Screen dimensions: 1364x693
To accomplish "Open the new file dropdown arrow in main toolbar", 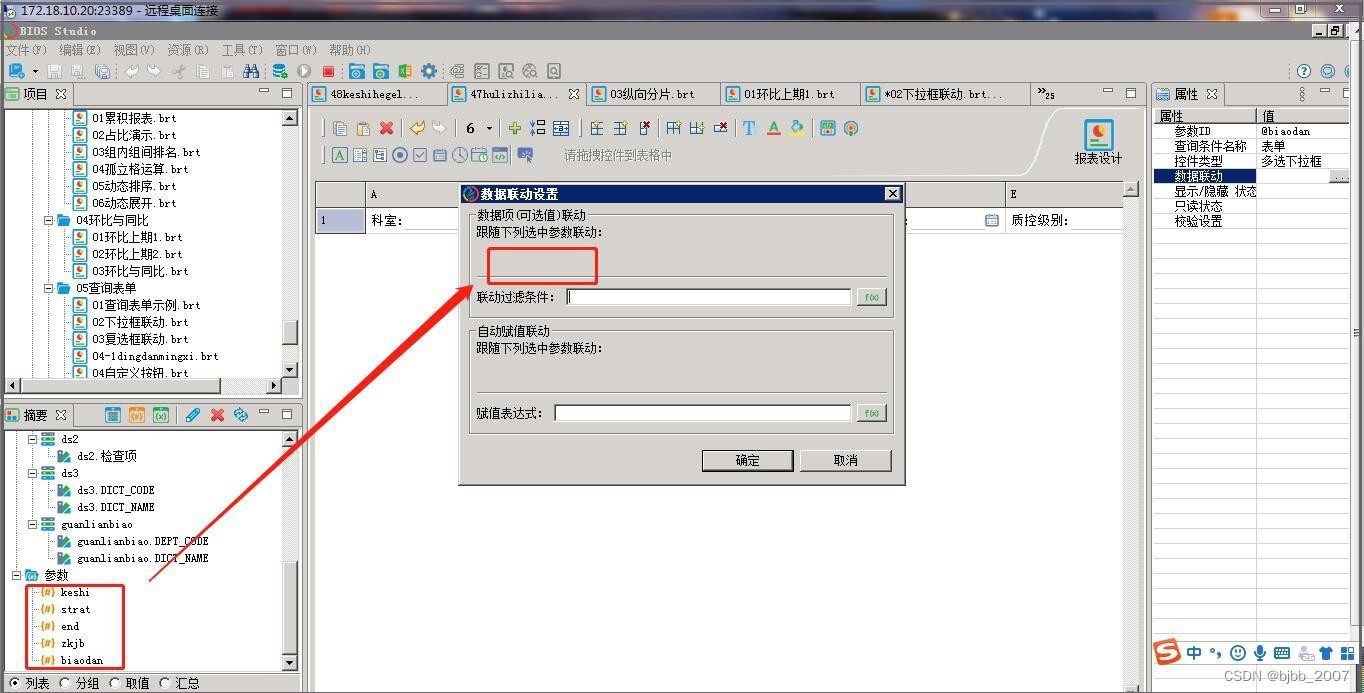I will (x=35, y=72).
